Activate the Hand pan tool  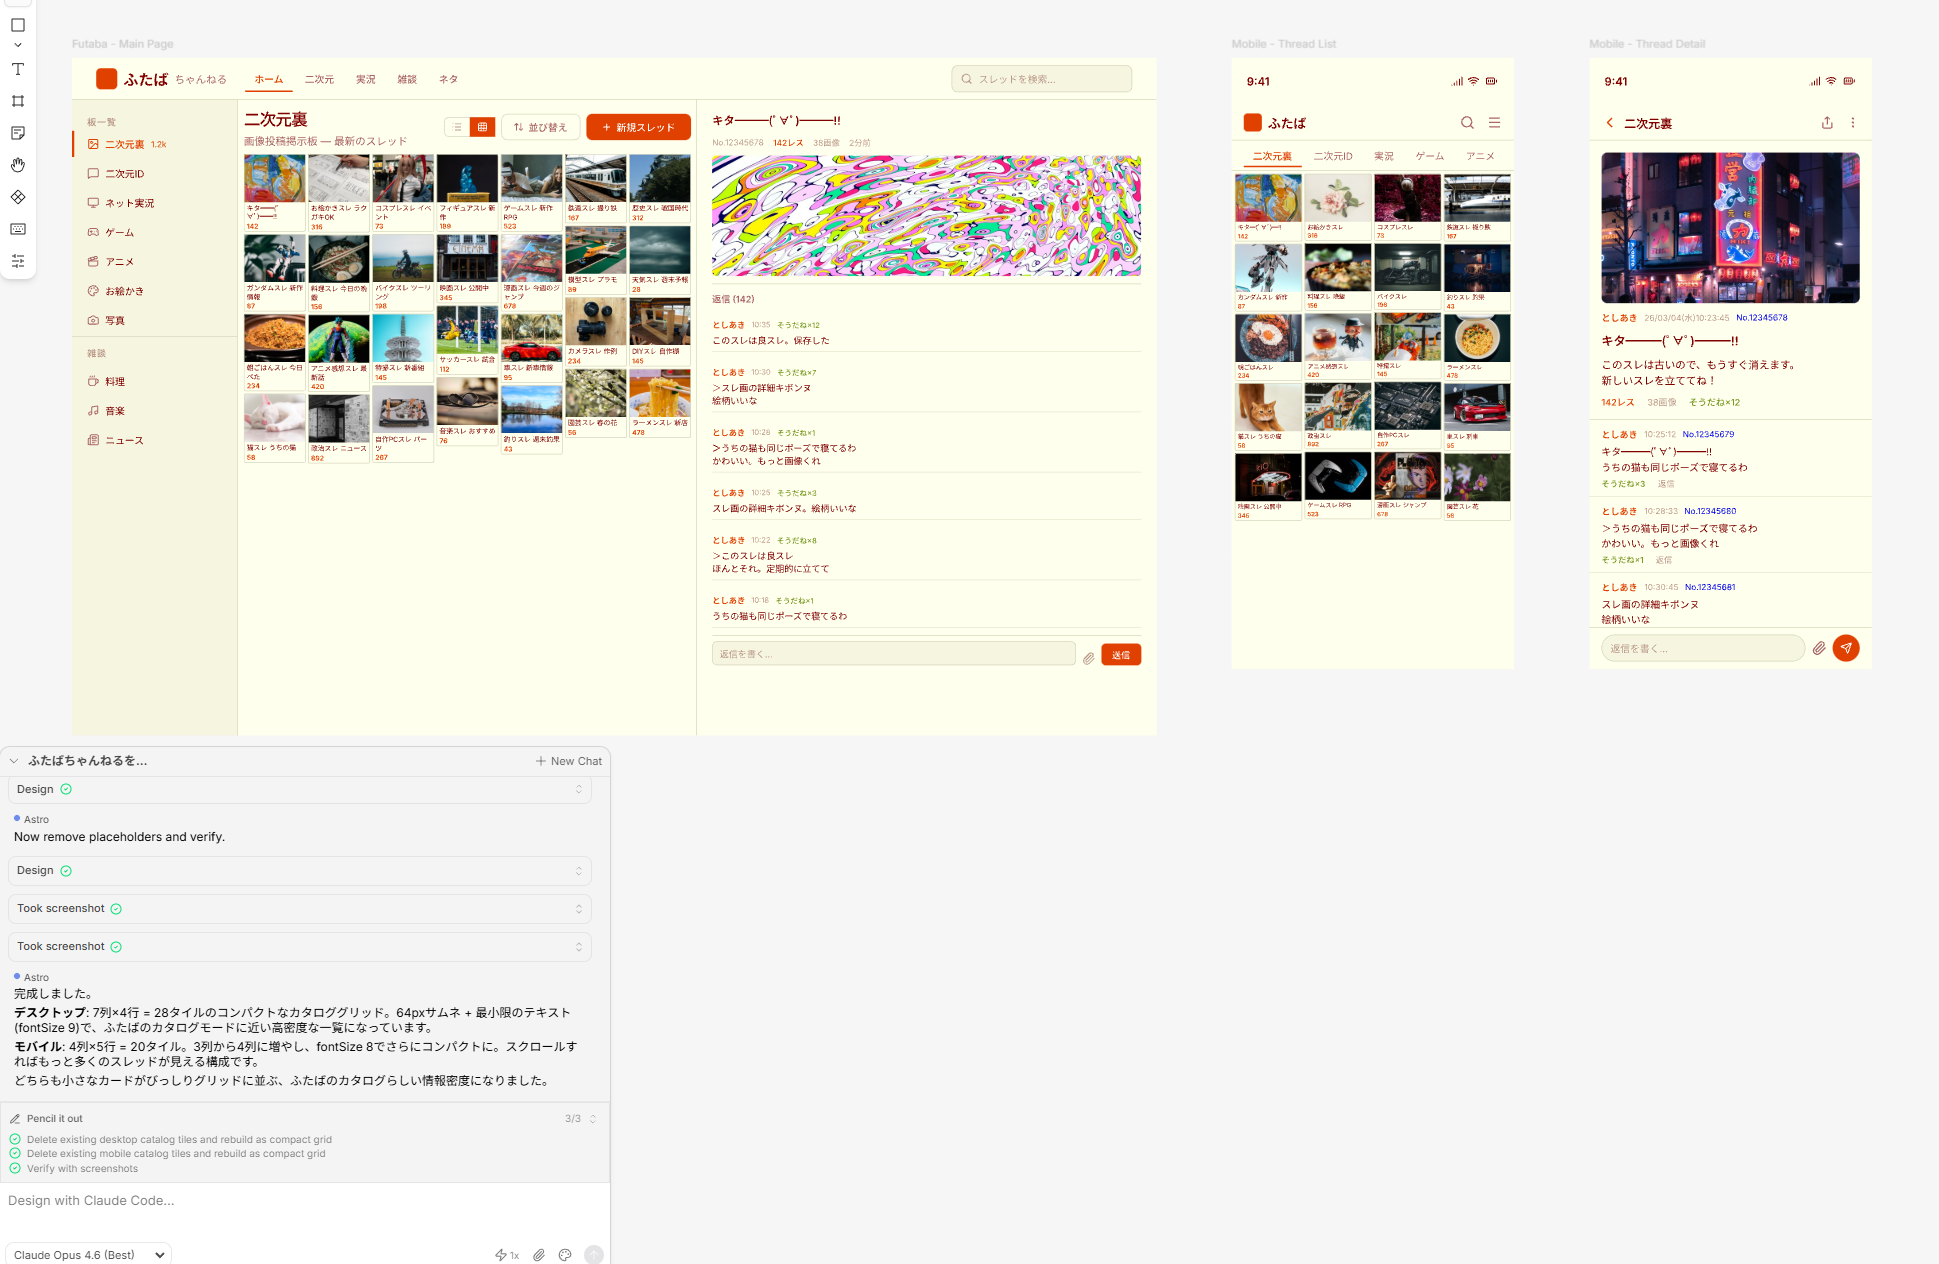(18, 165)
